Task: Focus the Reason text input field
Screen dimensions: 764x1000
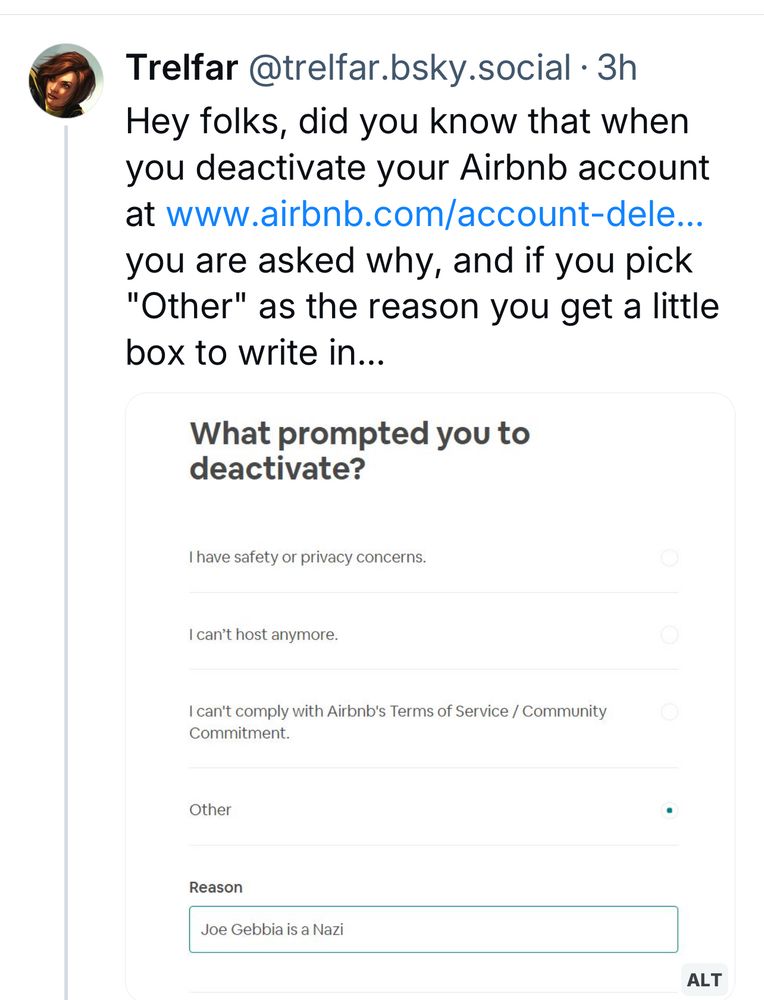Action: [x=434, y=929]
